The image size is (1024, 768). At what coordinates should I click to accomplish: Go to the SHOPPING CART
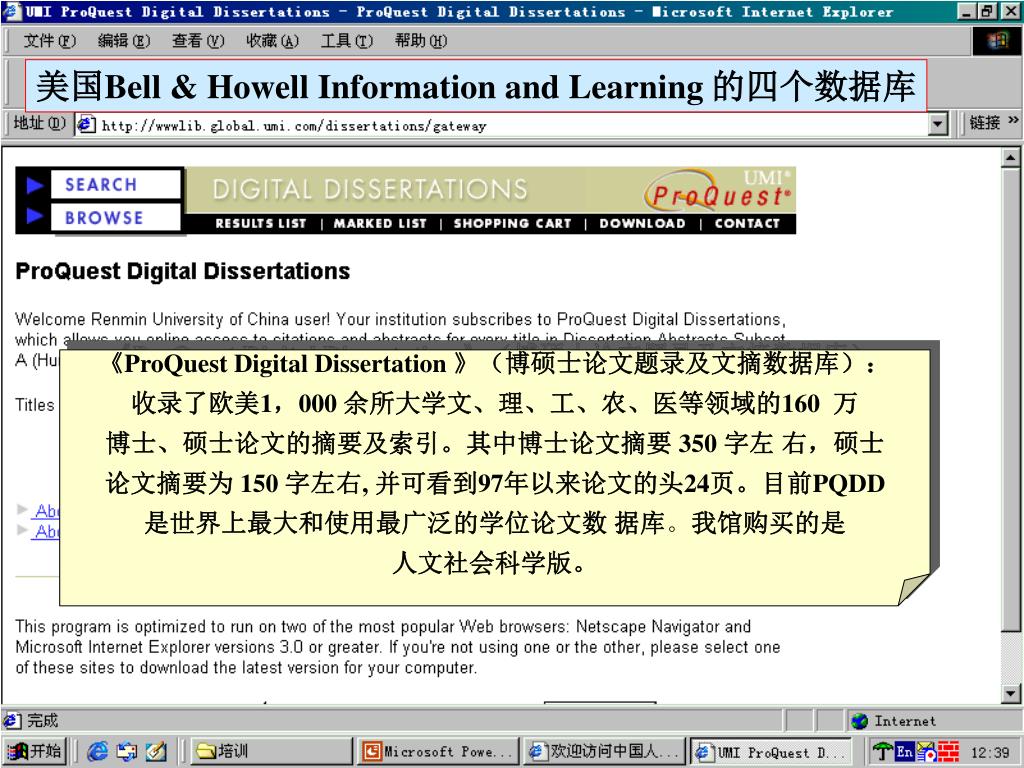[x=513, y=223]
